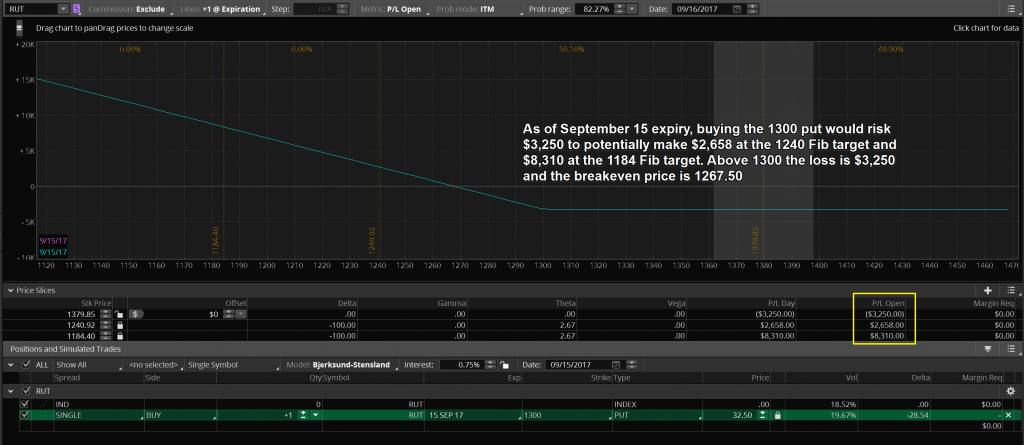Click the lock icon next to 32.50 price
Screen dimensions: 1024x445
click(779, 414)
